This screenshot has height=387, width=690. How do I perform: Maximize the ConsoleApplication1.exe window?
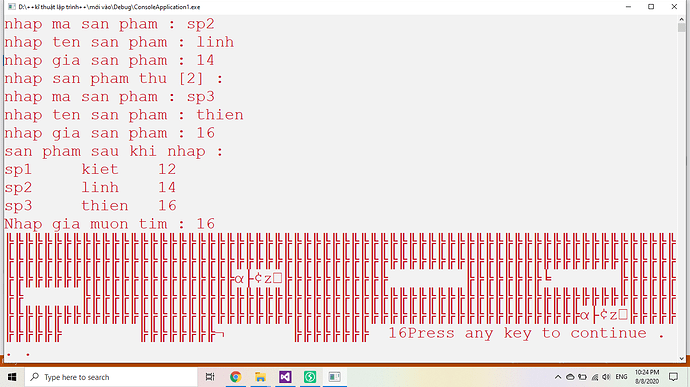tap(651, 7)
